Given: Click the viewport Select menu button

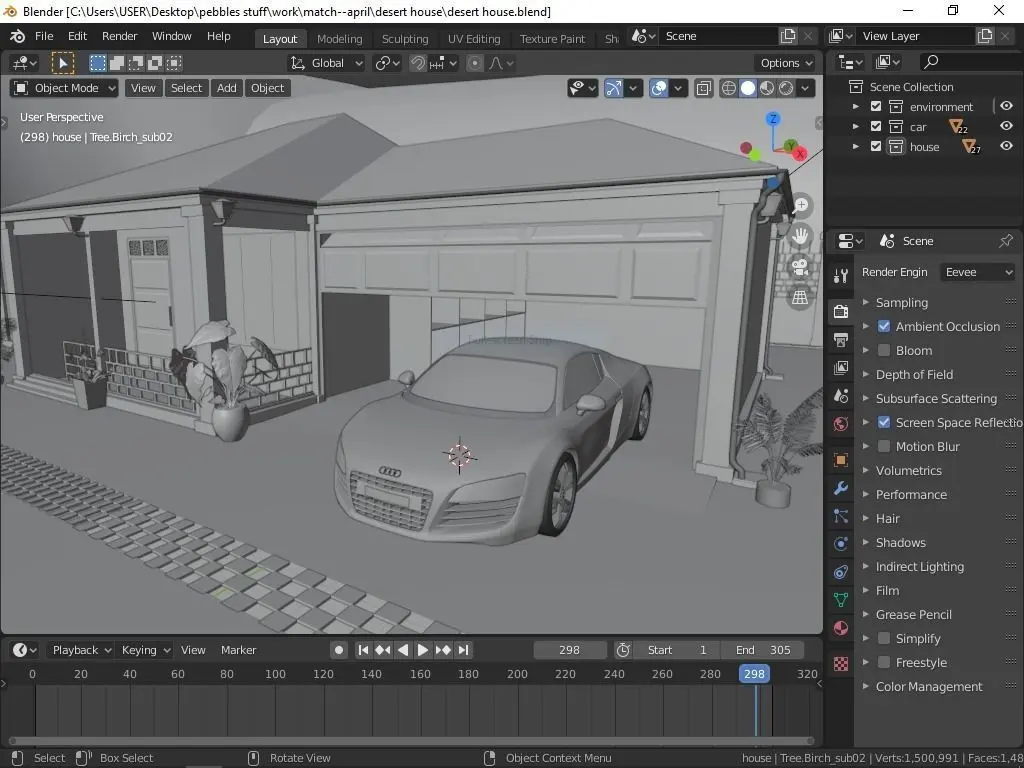Looking at the screenshot, I should 186,88.
